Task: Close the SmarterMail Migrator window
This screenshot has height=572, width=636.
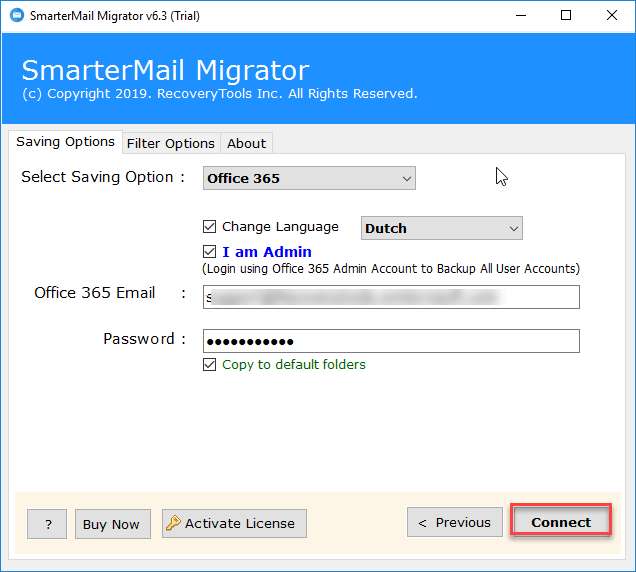Action: click(612, 15)
